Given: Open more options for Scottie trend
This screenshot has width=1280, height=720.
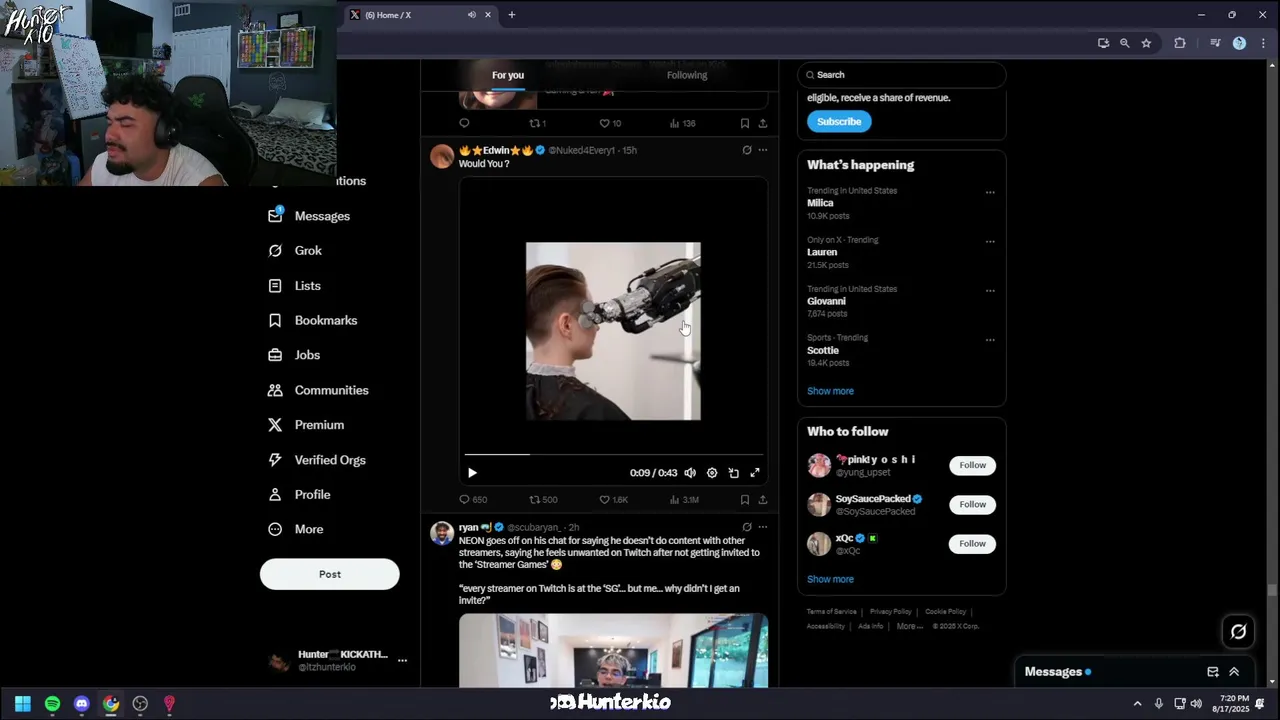Looking at the screenshot, I should (x=990, y=339).
